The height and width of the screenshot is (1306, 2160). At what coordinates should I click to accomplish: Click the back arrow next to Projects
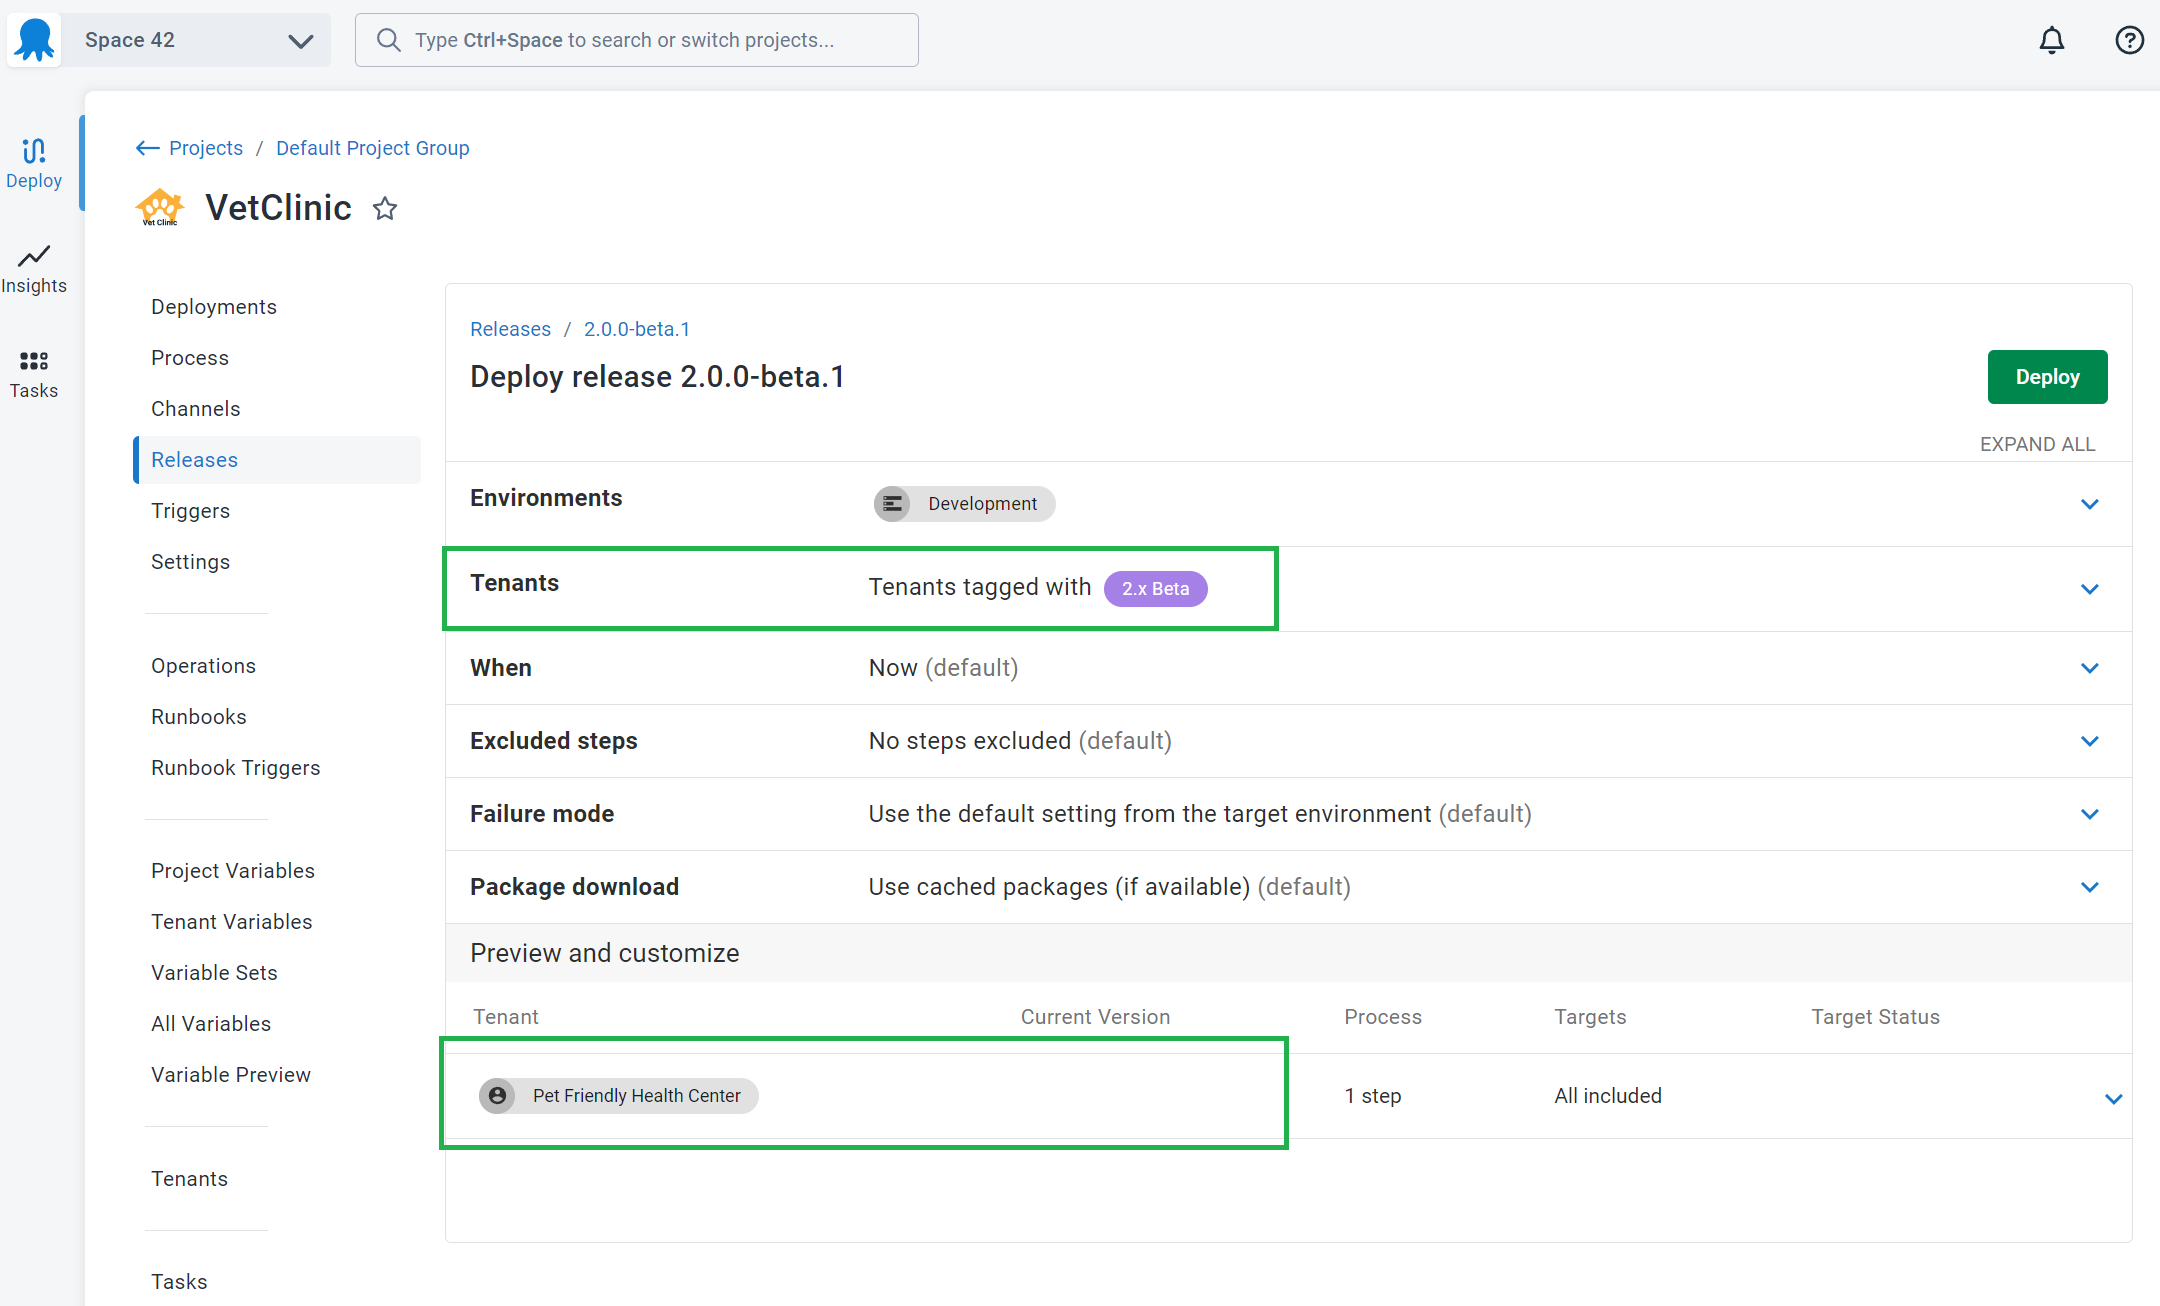tap(147, 148)
